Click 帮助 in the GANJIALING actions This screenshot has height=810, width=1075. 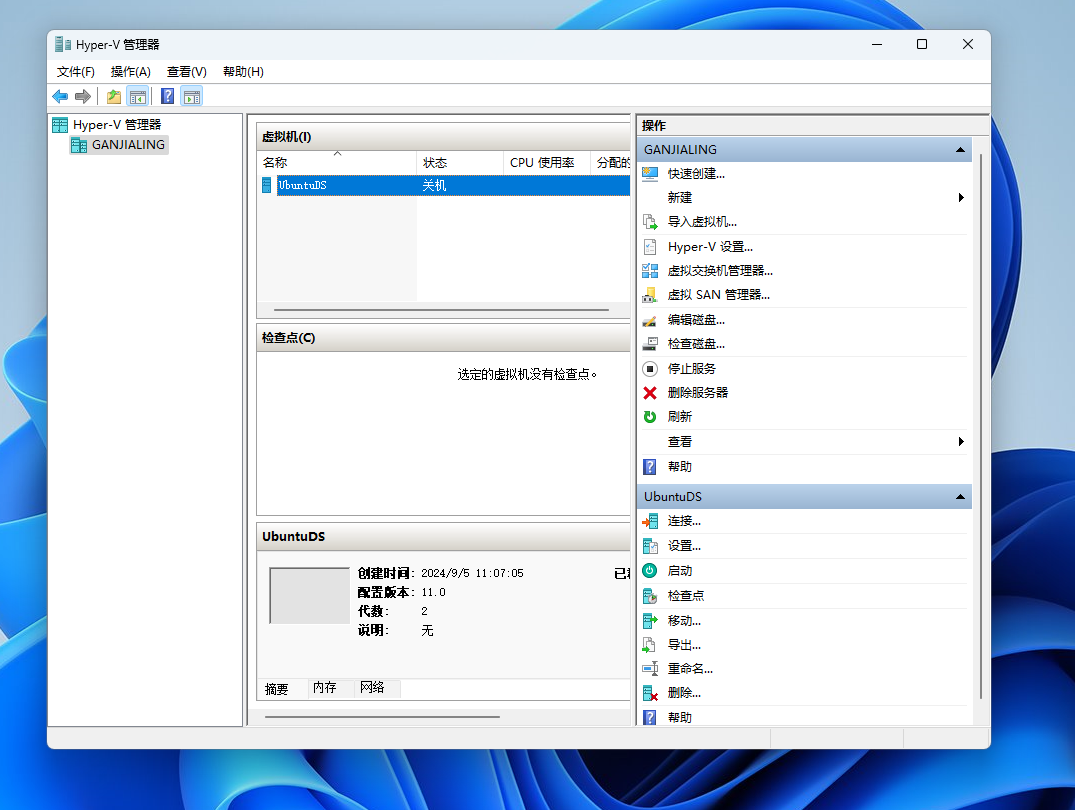tap(679, 467)
